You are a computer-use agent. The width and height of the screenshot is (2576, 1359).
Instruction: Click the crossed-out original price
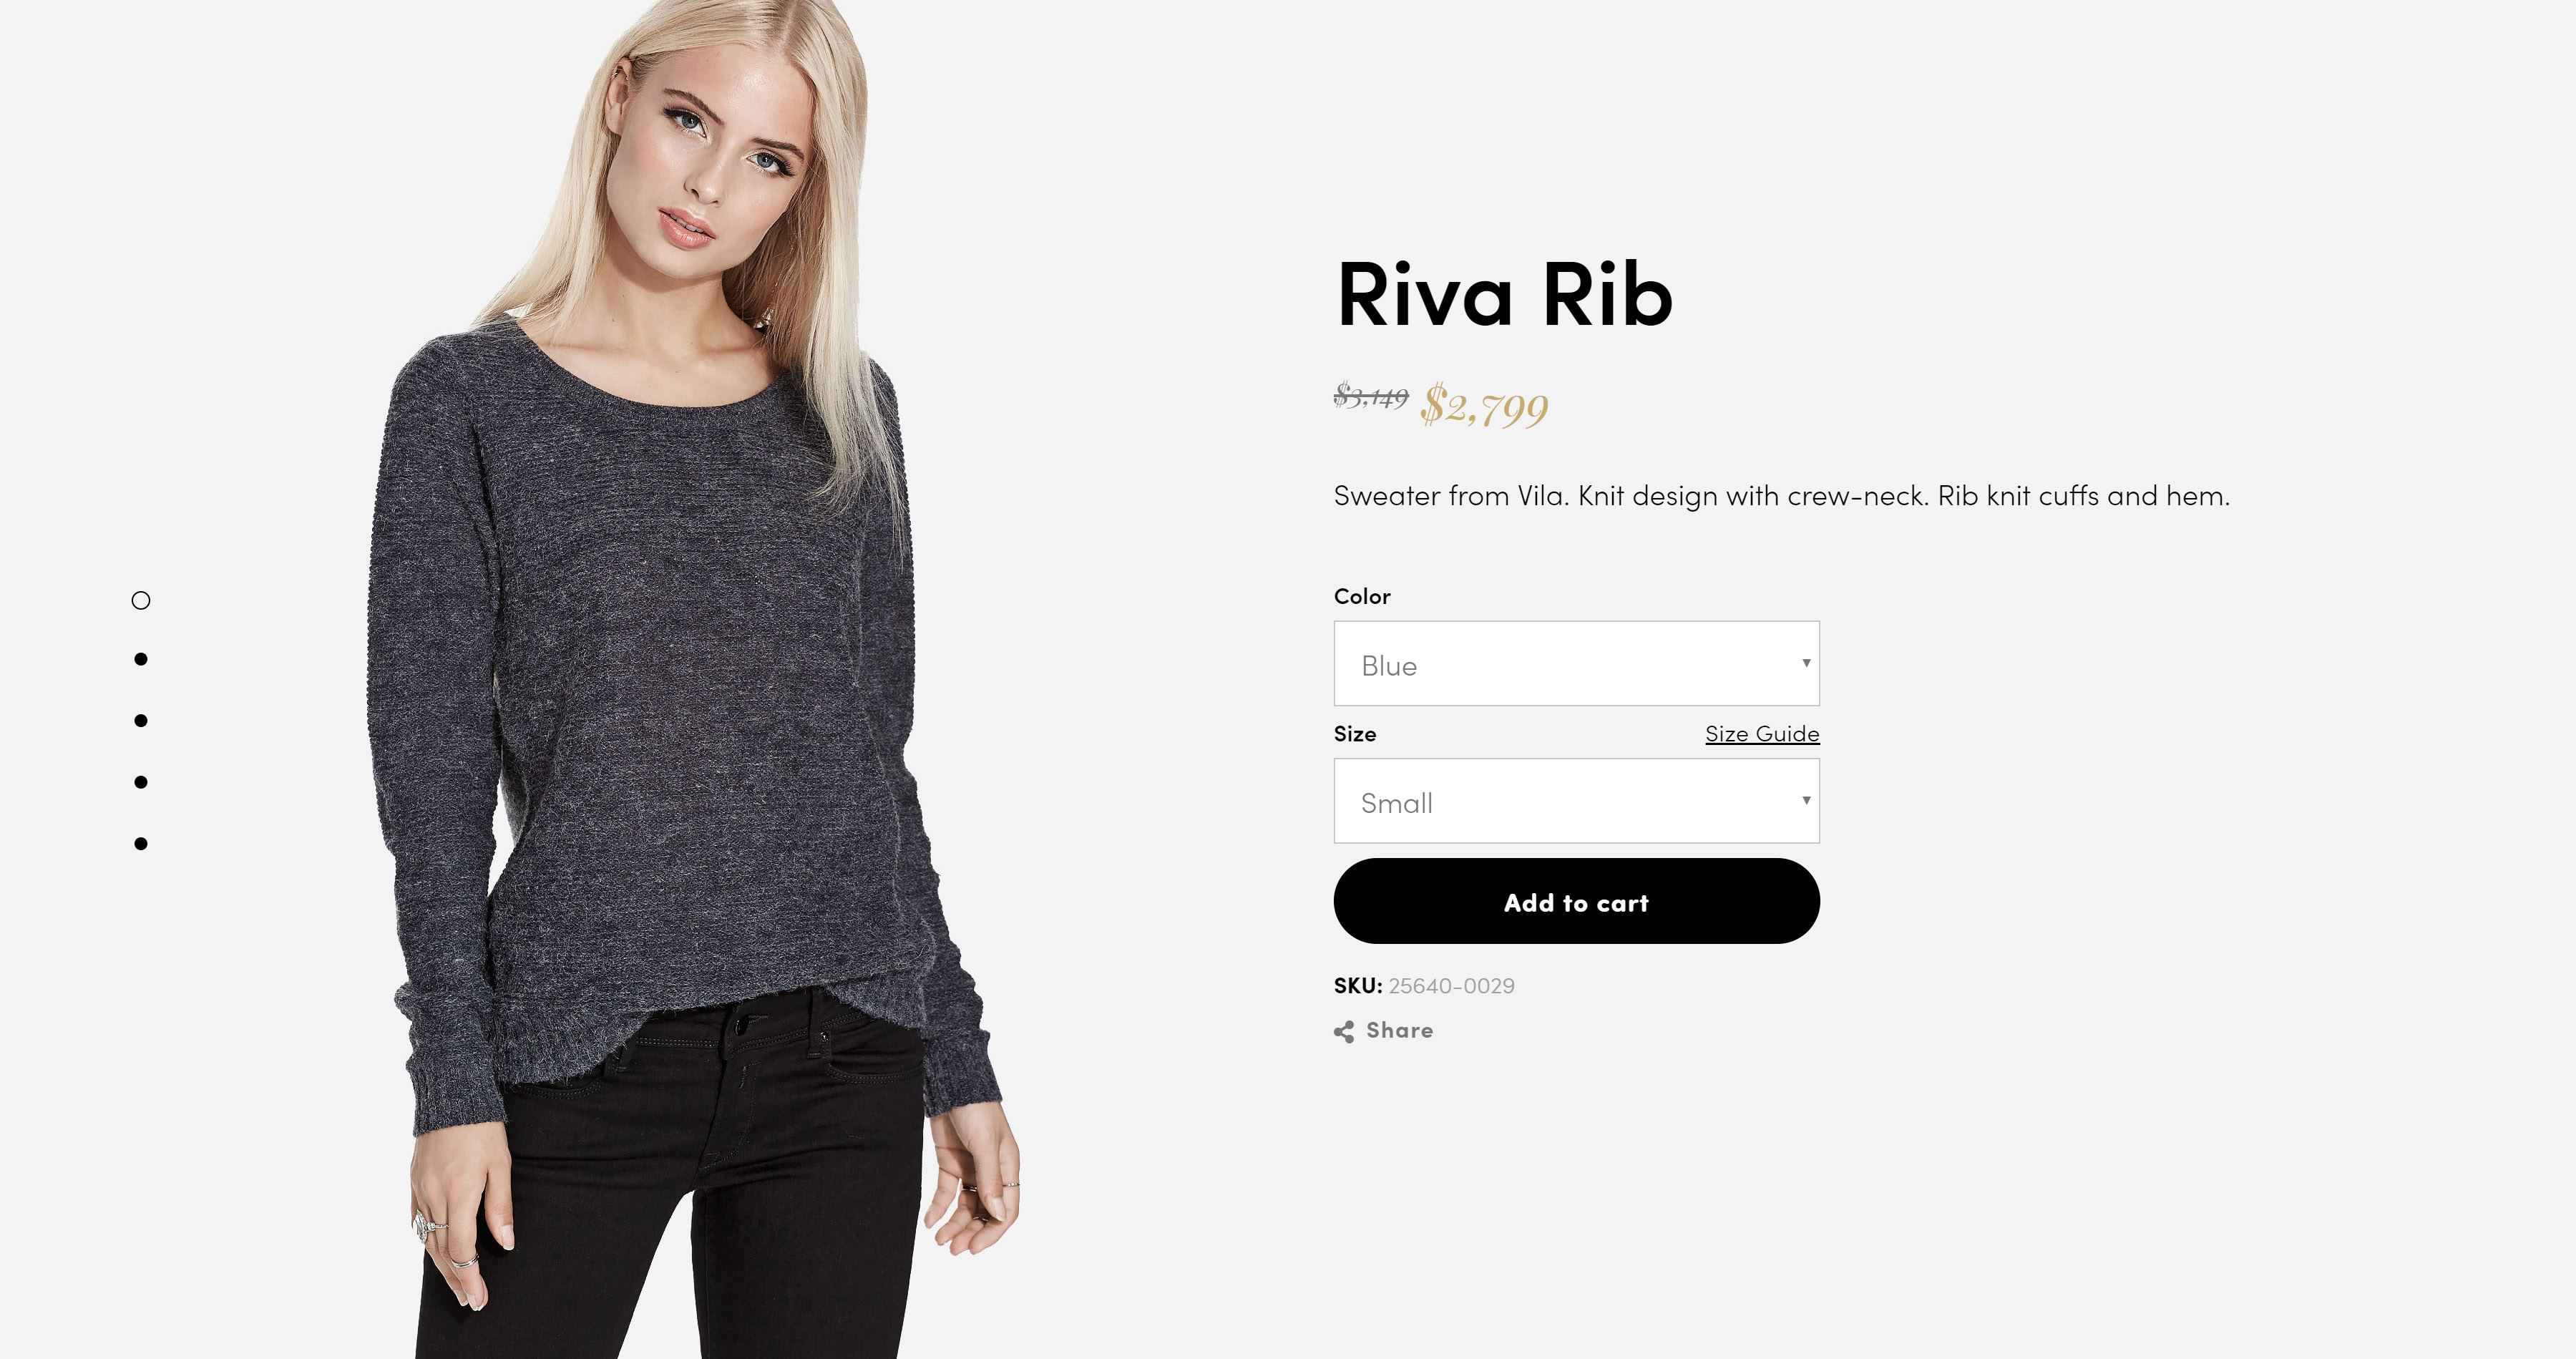(x=1371, y=397)
